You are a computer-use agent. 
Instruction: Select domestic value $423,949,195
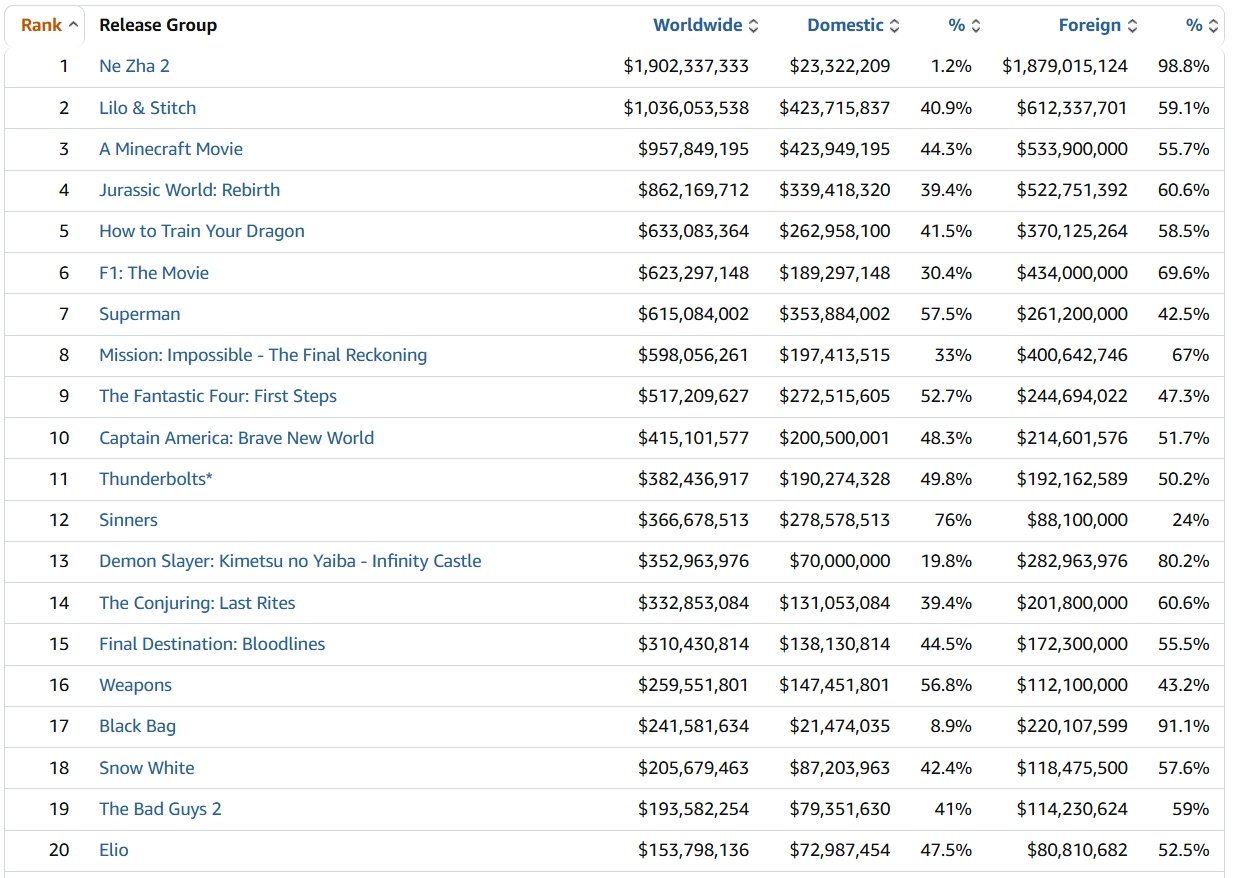pos(835,148)
